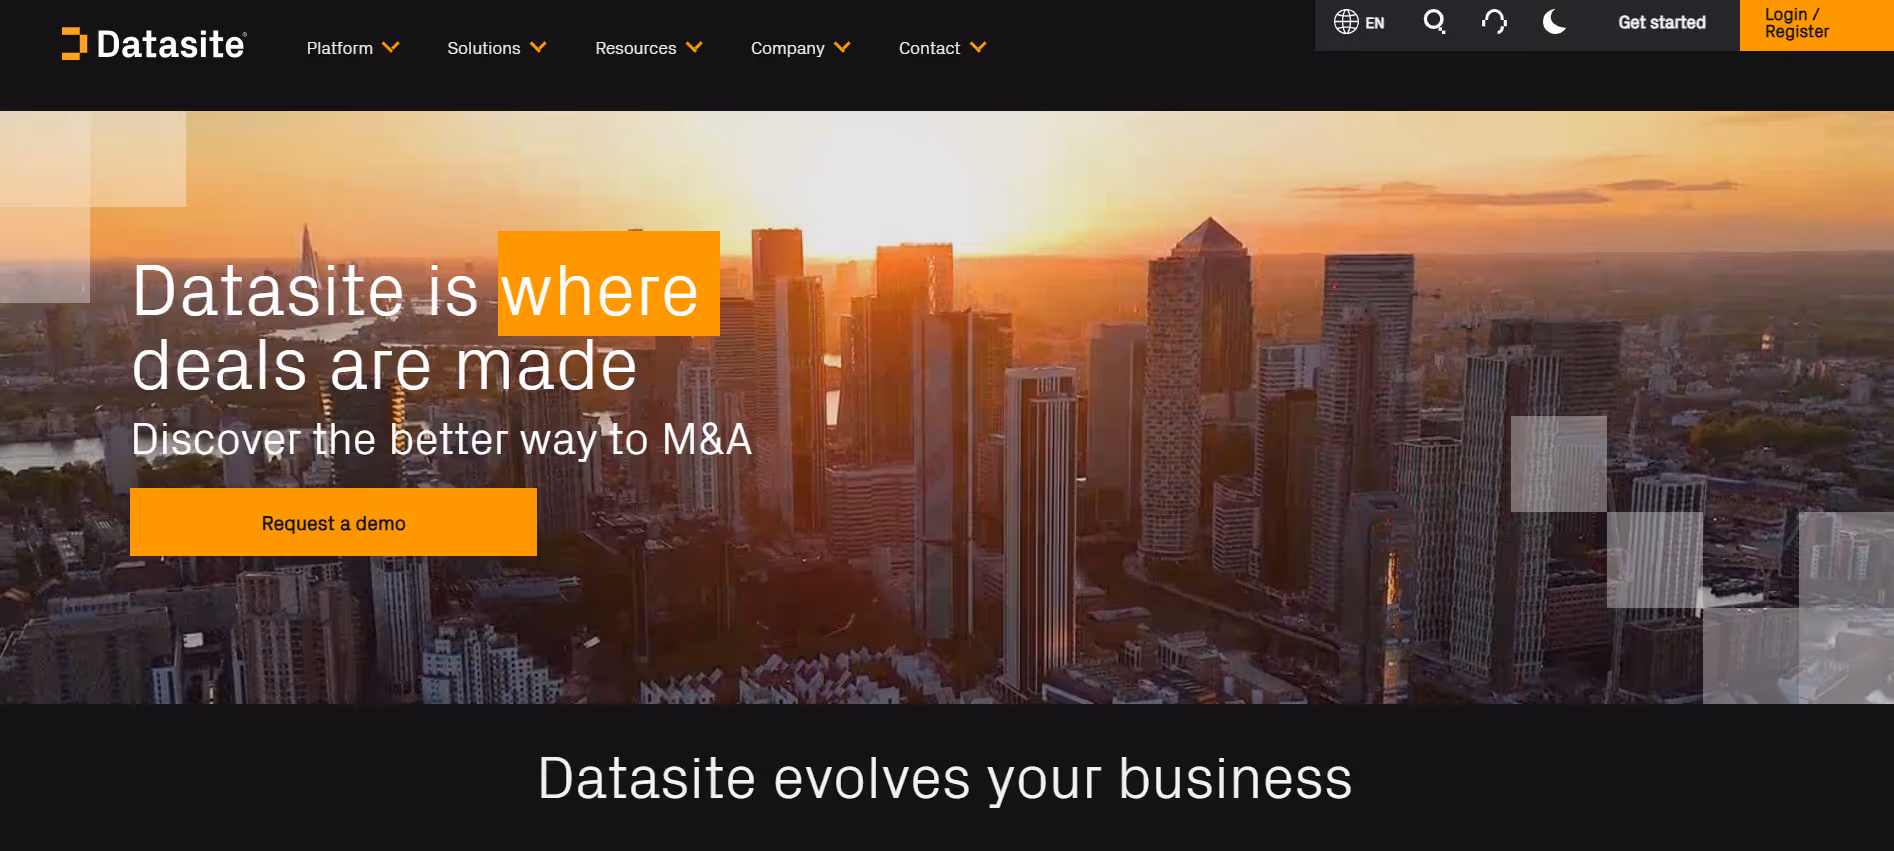Click the Request a demo button
This screenshot has height=851, width=1894.
[x=333, y=522]
